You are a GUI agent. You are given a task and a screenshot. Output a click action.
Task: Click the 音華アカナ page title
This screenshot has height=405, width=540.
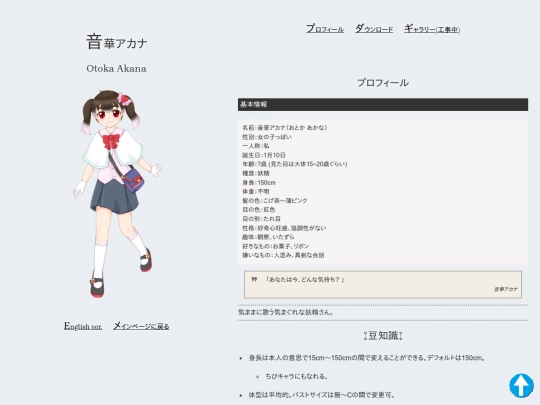point(116,42)
